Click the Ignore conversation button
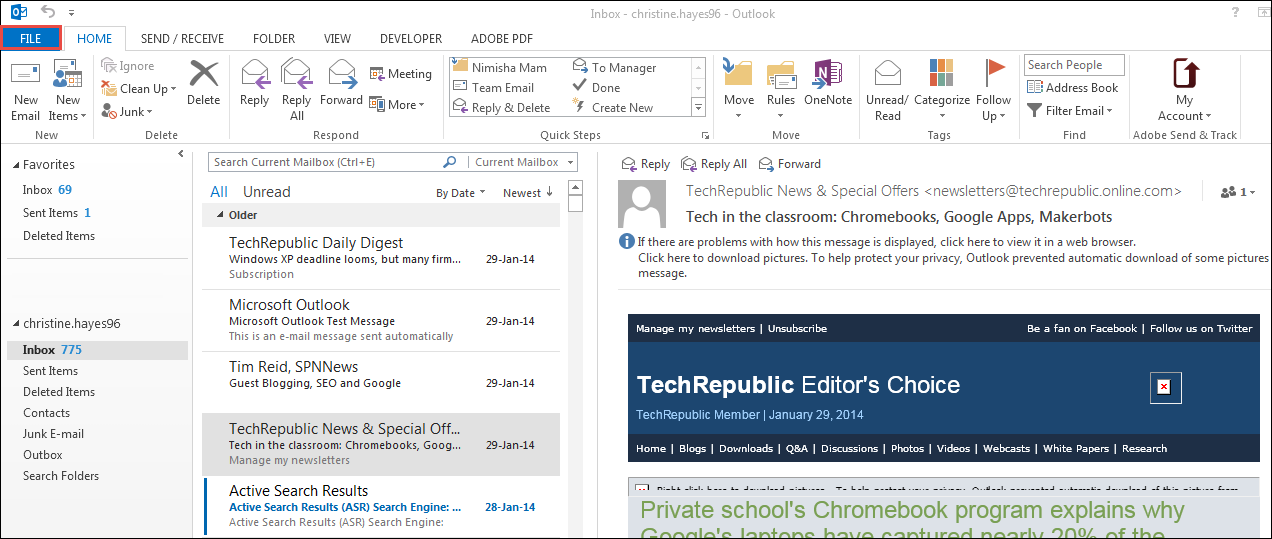 click(x=127, y=66)
